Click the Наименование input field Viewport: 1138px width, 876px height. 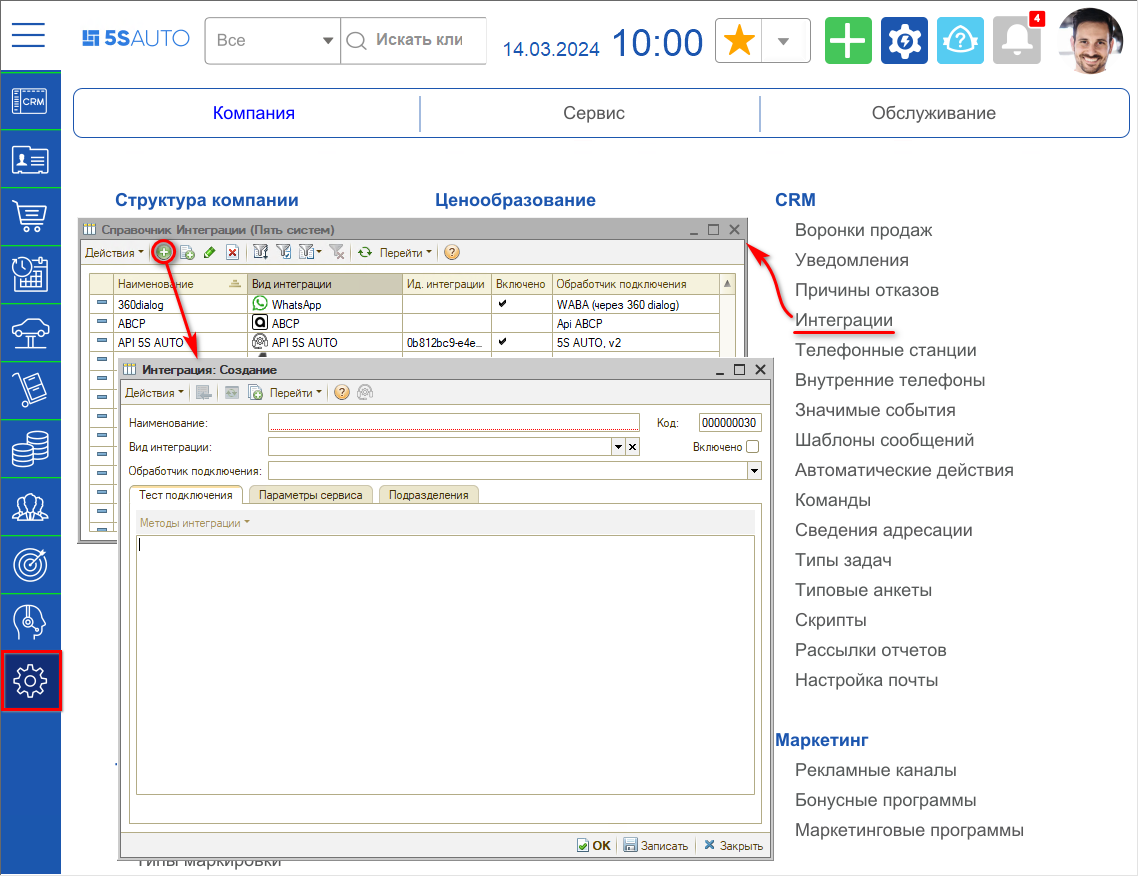tap(454, 422)
